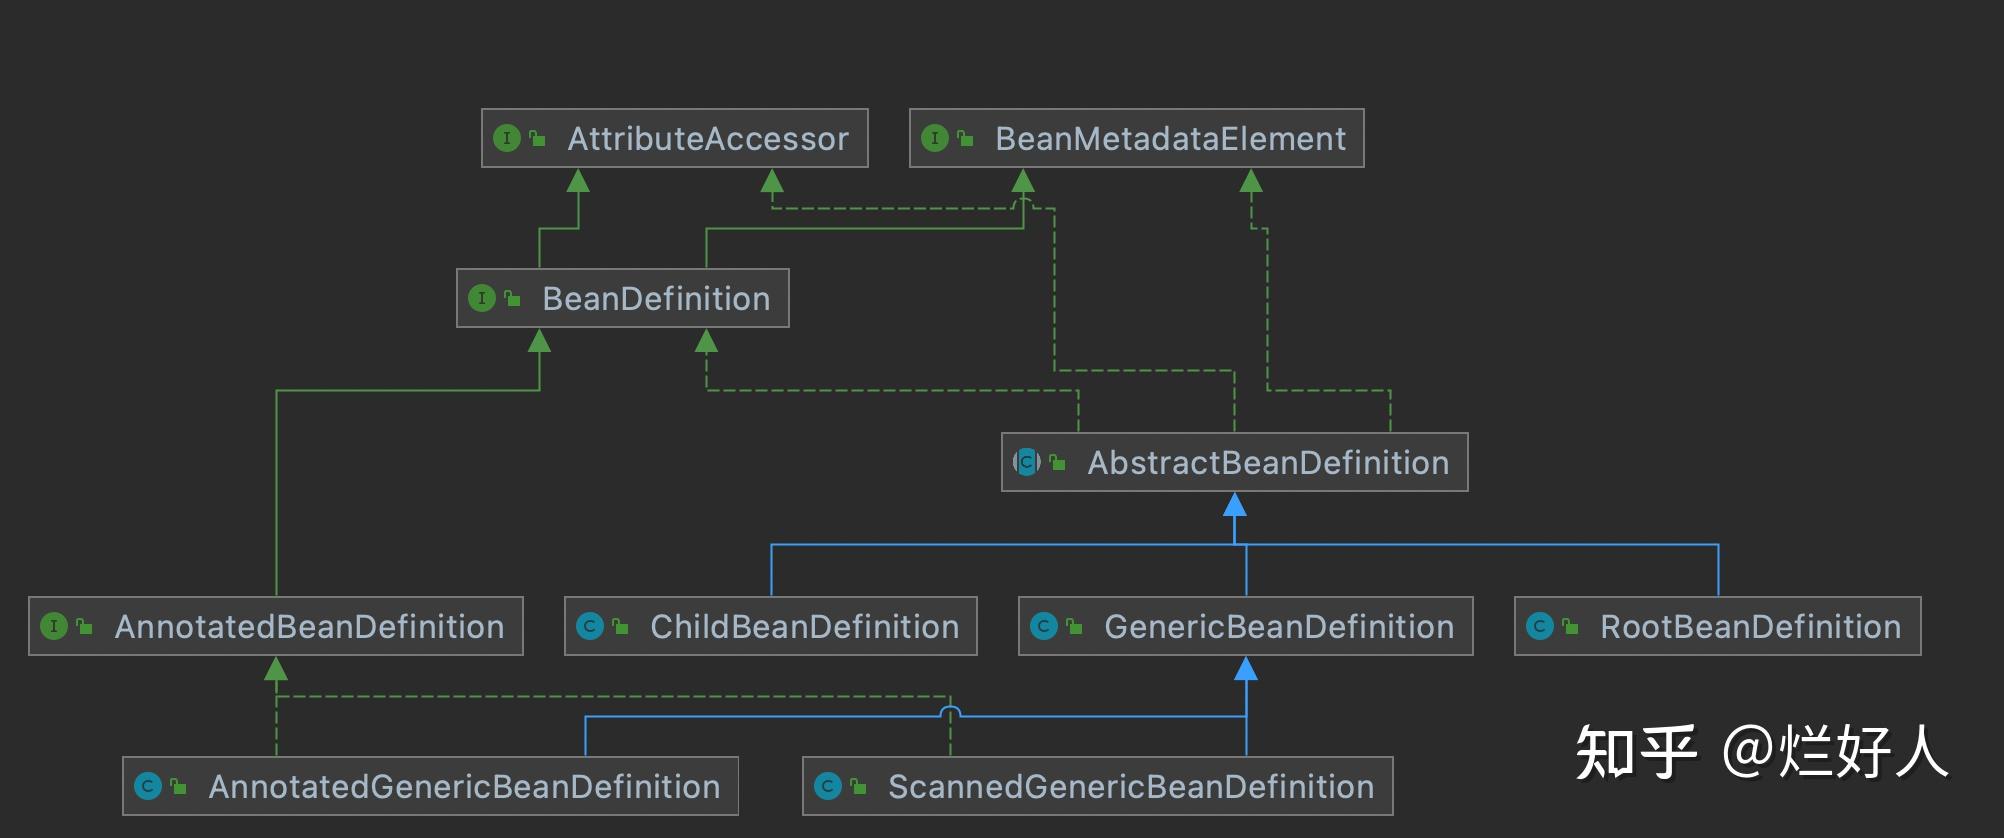2004x838 pixels.
Task: Click the interface icon beside AnnotatedBeanDefinition
Action: pyautogui.click(x=54, y=626)
